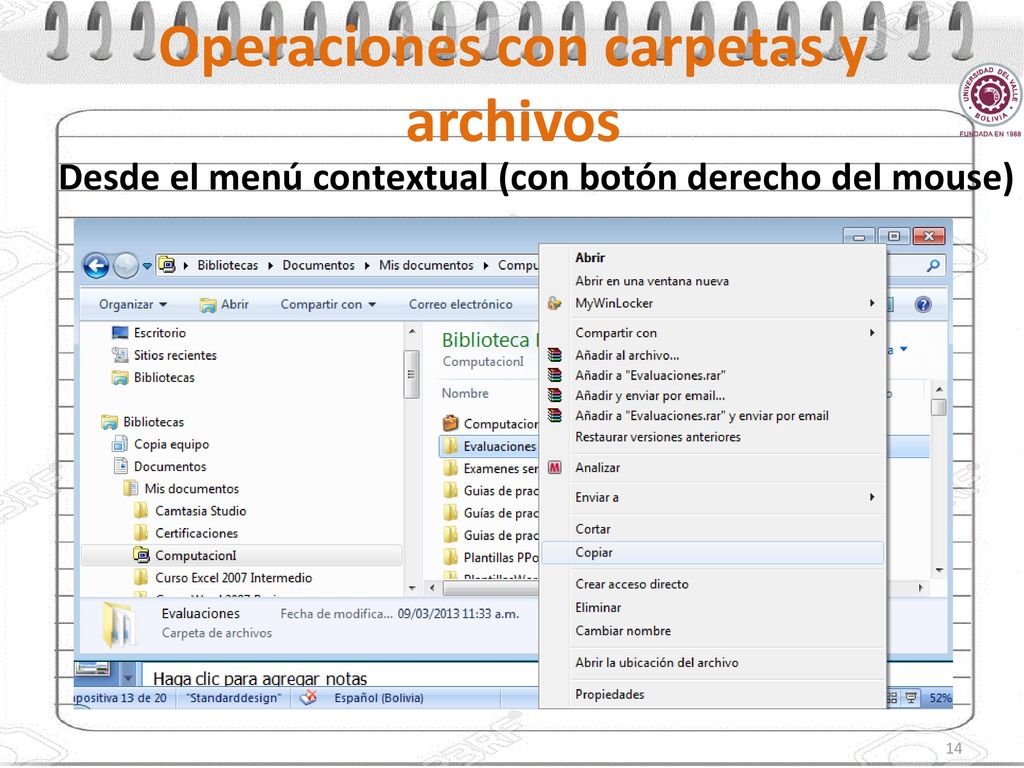
Task: Select Examenes folder row in file list
Action: coord(490,468)
